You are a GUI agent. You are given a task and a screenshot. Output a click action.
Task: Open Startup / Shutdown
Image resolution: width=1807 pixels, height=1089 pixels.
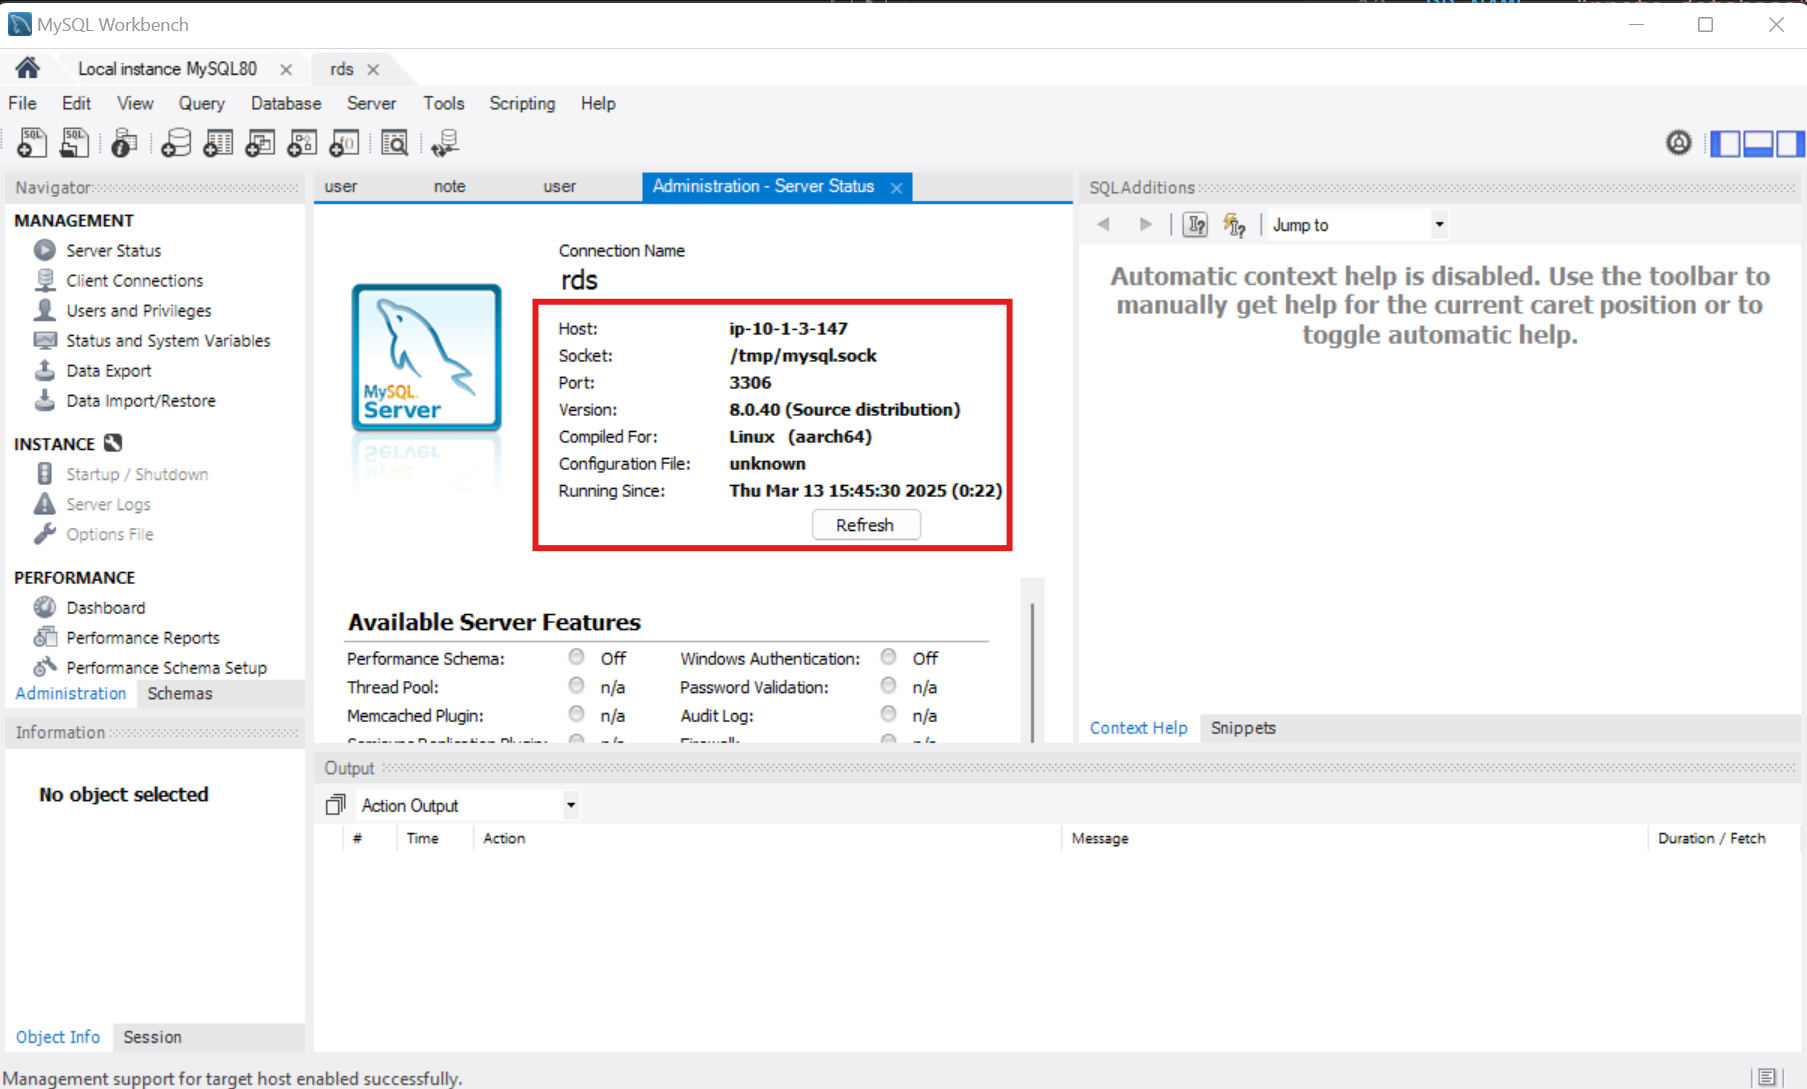(137, 474)
